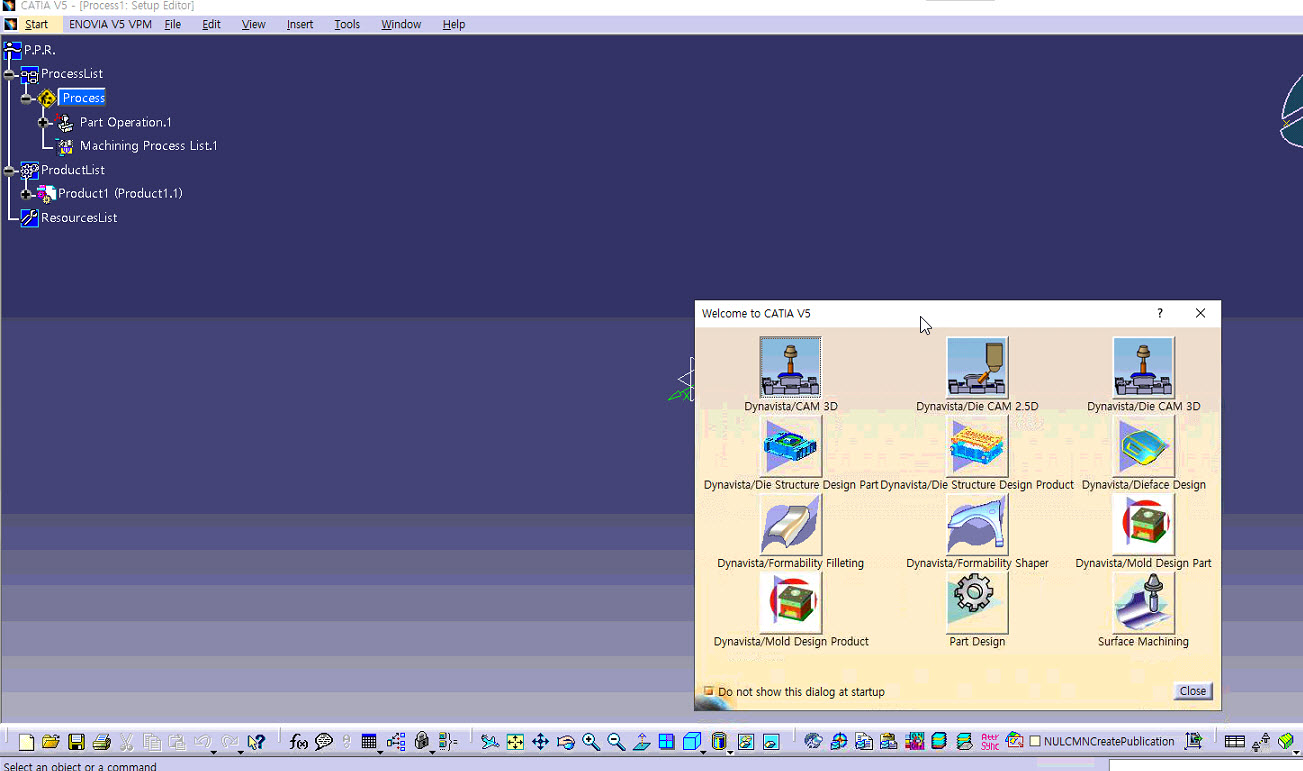Expand Part Operation.1 node
Viewport: 1303px width, 771px height.
tap(44, 122)
